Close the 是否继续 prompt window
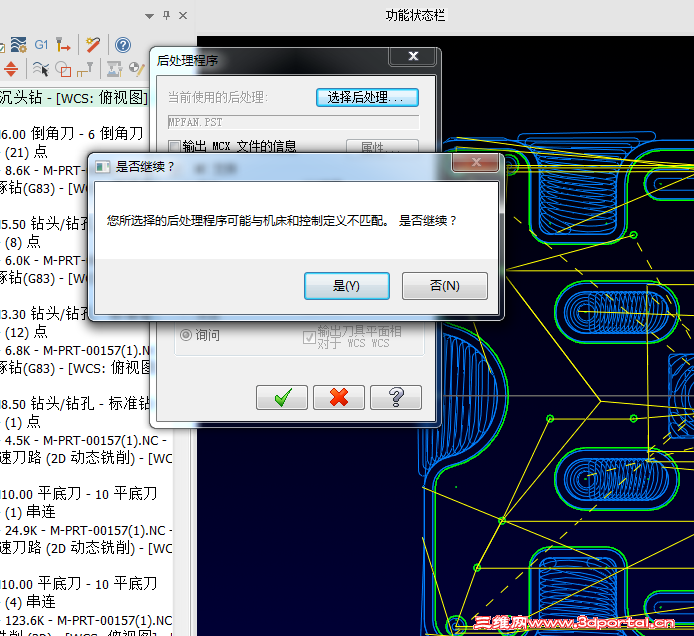 pyautogui.click(x=476, y=162)
